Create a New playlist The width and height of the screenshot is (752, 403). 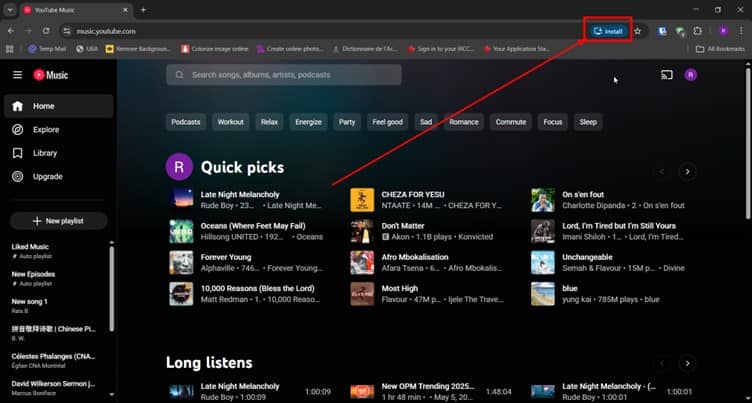(59, 221)
